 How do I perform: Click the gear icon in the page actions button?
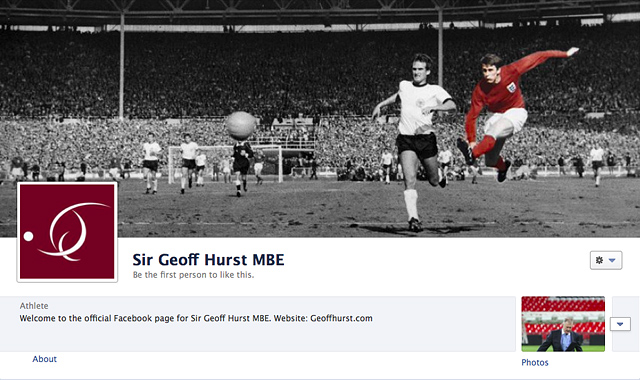[599, 260]
